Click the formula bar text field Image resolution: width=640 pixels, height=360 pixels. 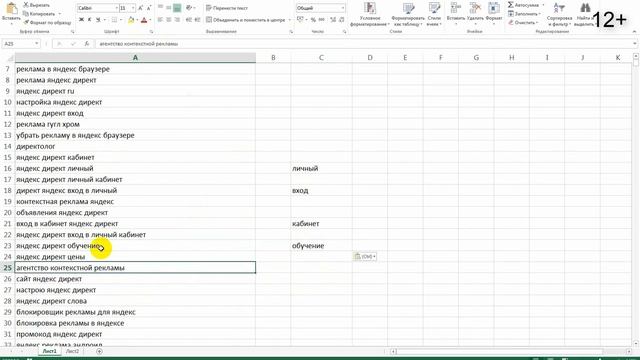(363, 44)
